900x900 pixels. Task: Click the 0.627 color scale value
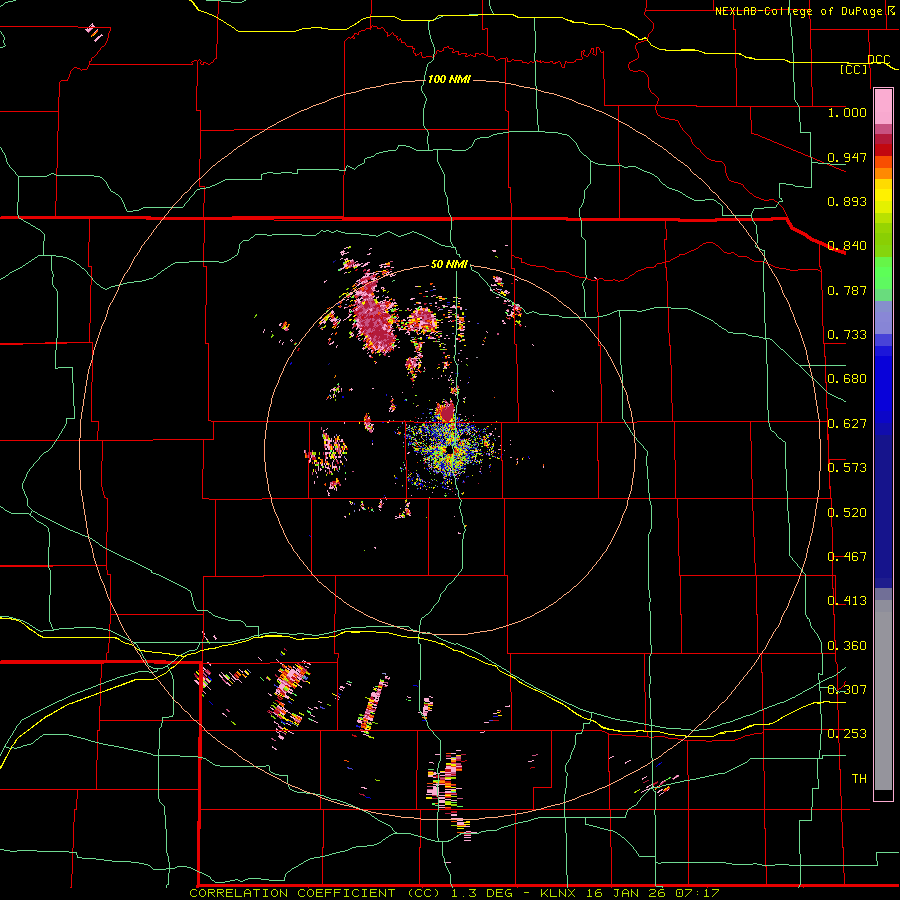847,424
